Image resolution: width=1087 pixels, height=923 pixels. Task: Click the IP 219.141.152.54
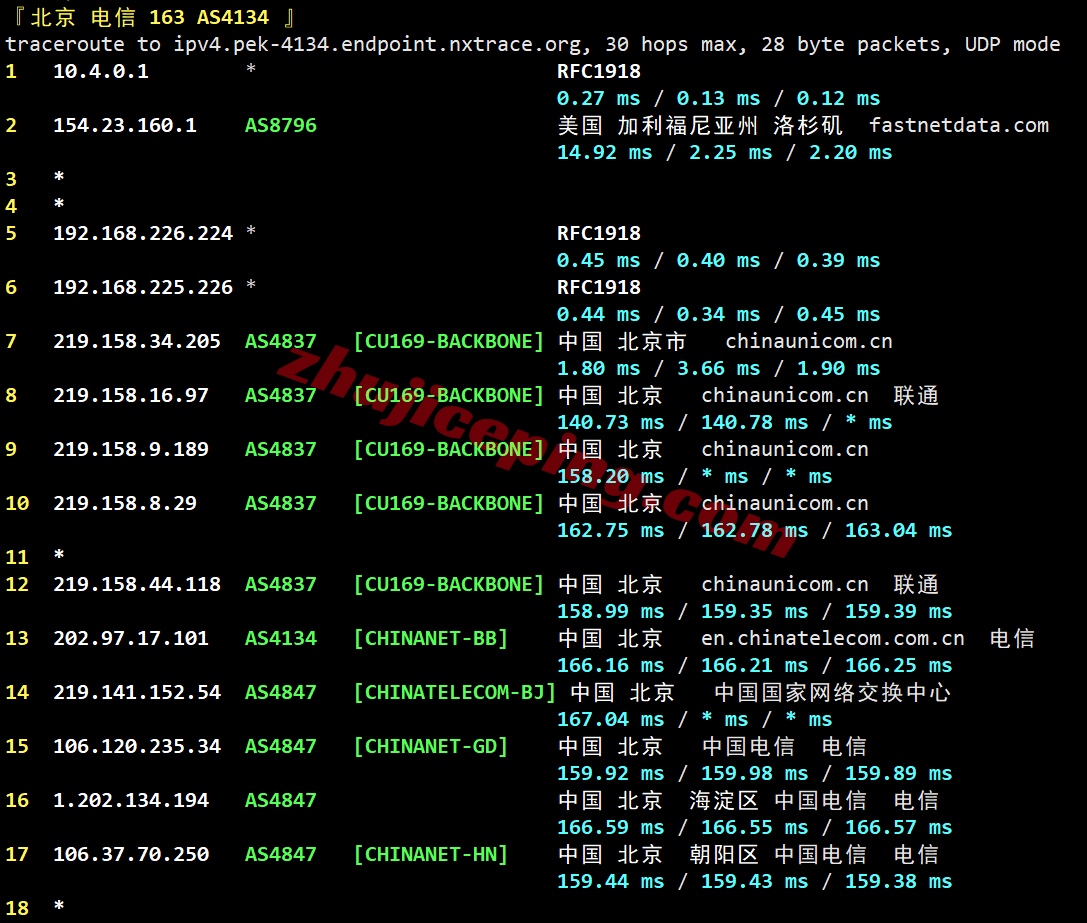(x=137, y=693)
